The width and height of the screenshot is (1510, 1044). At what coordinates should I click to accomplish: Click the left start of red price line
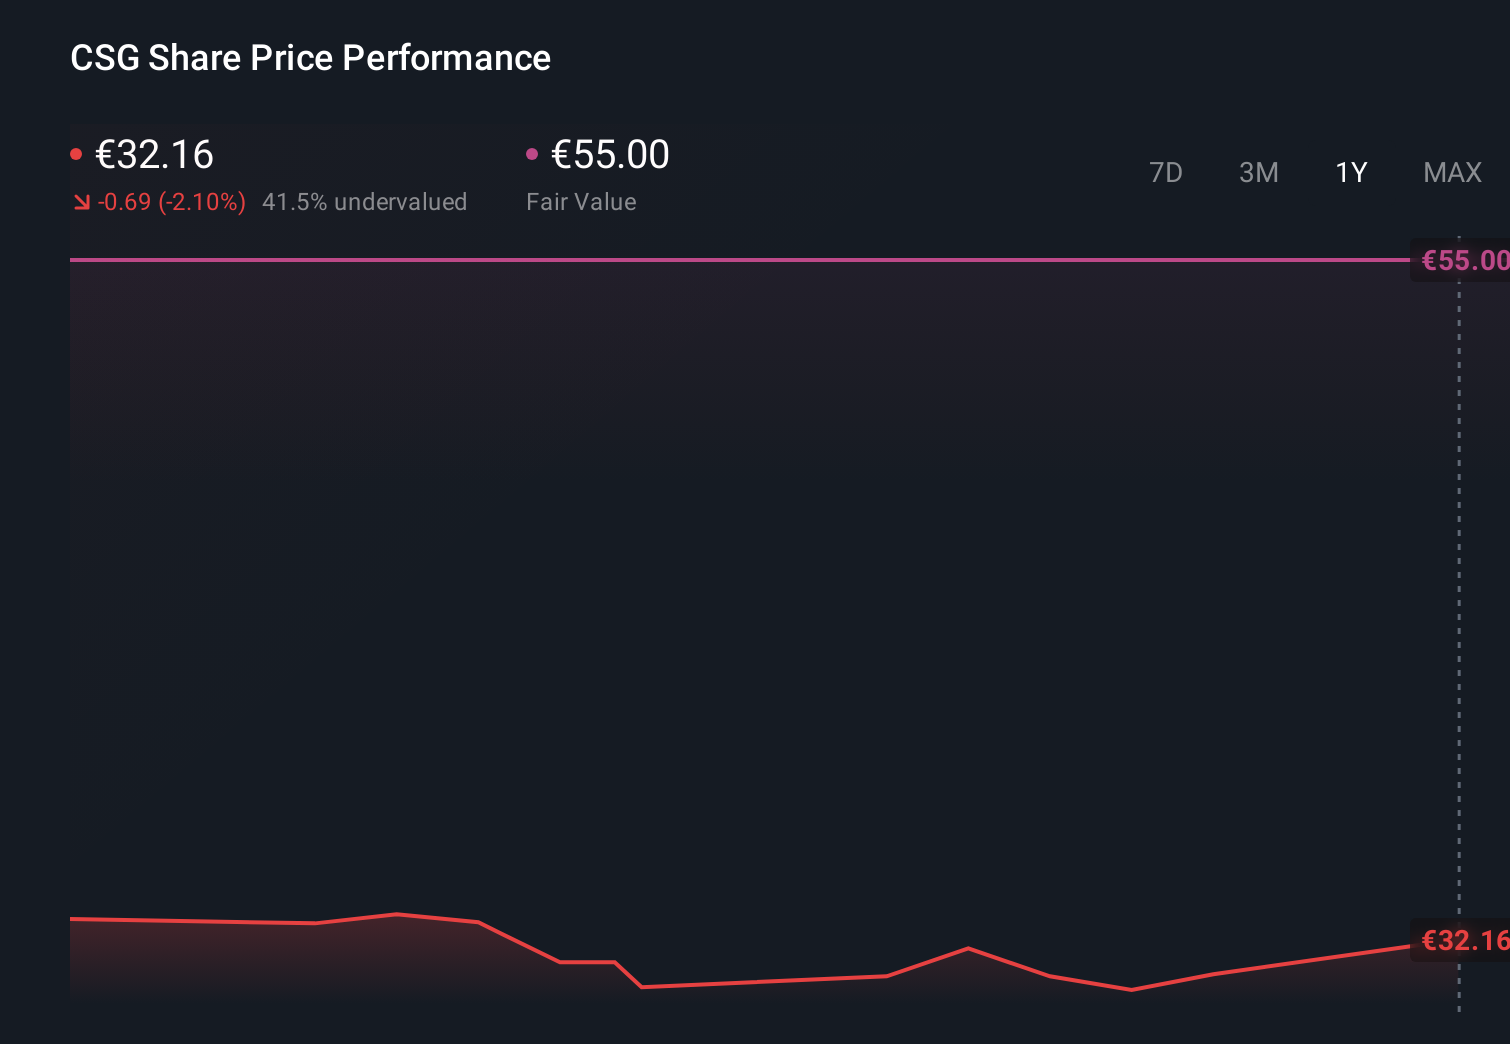tap(74, 918)
